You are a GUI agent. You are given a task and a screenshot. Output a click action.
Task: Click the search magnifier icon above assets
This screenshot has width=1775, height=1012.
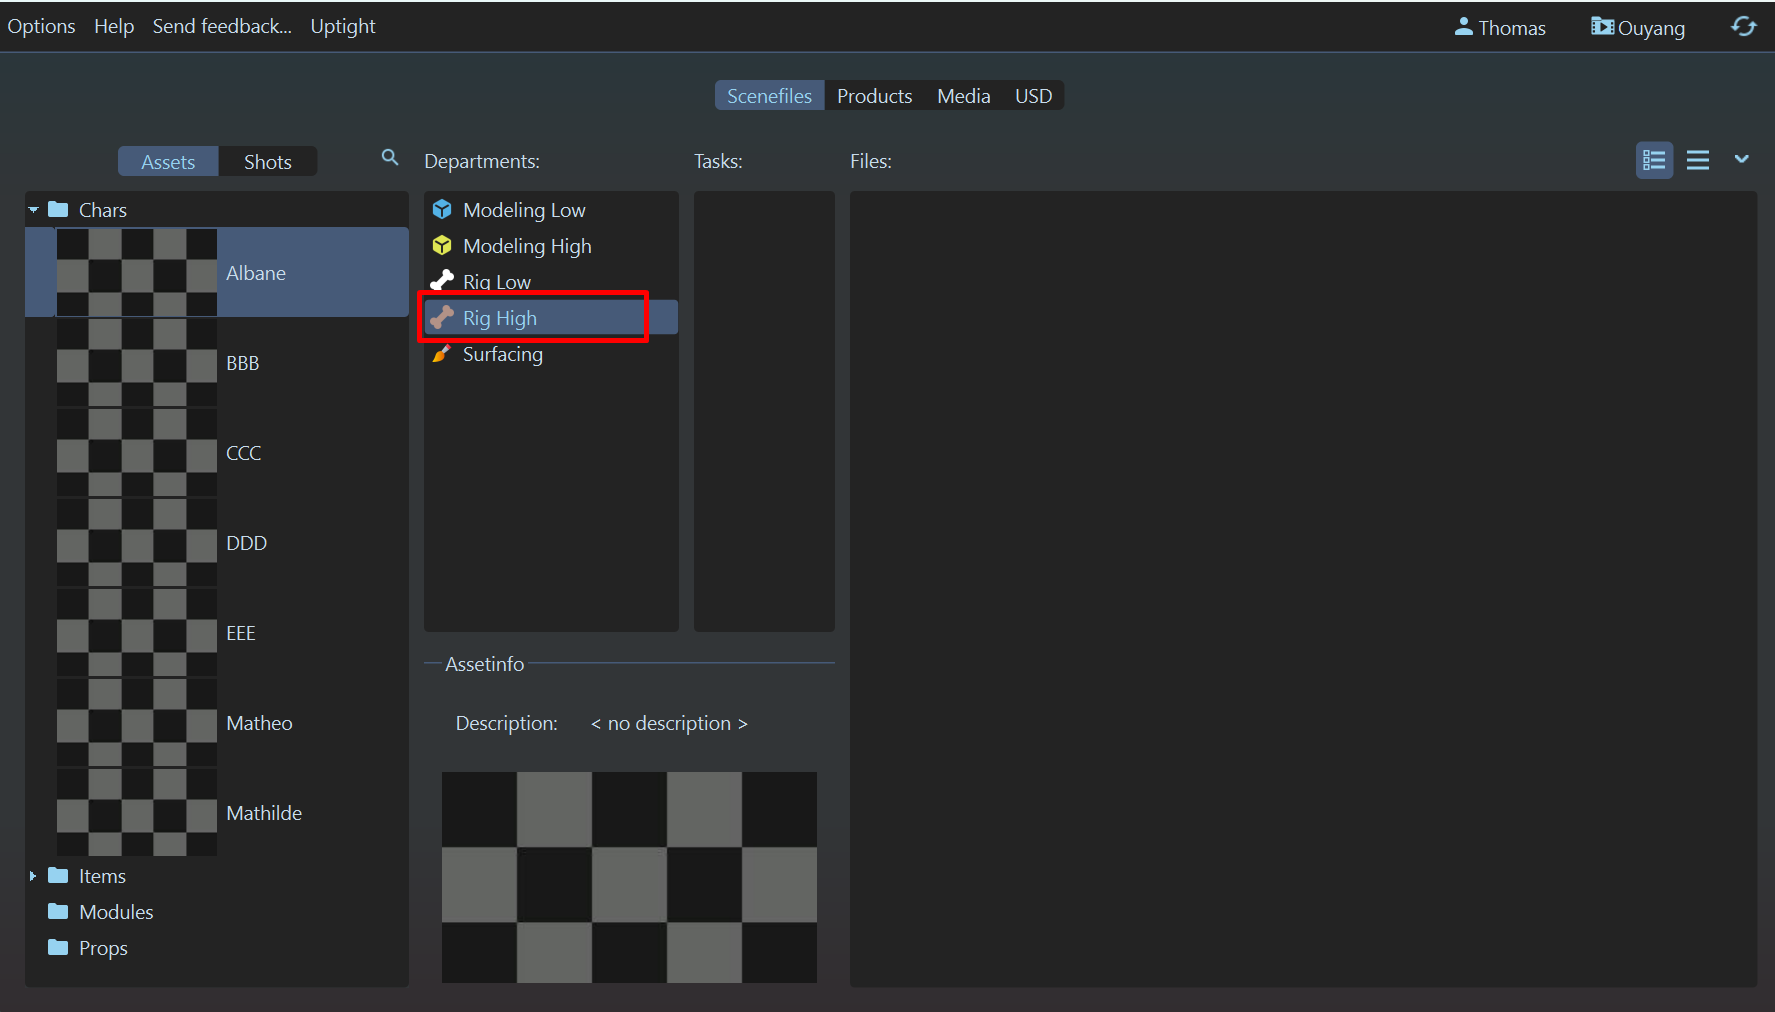click(x=390, y=158)
